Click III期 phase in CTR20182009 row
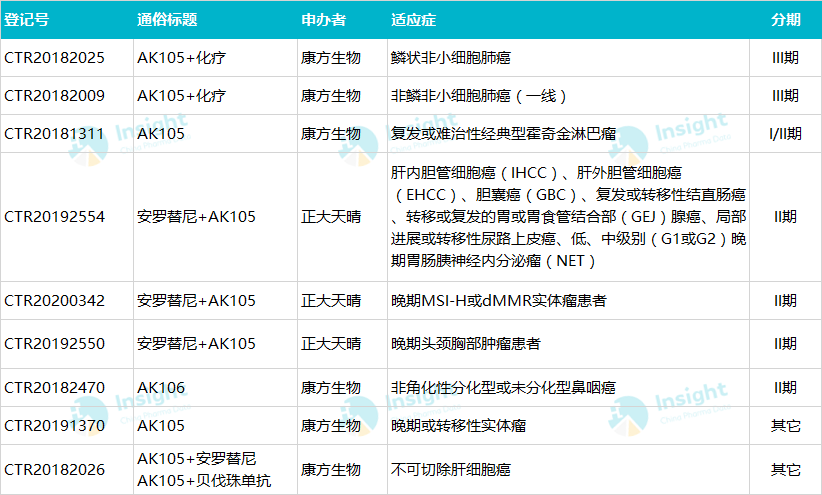The height and width of the screenshot is (495, 822). (x=785, y=96)
